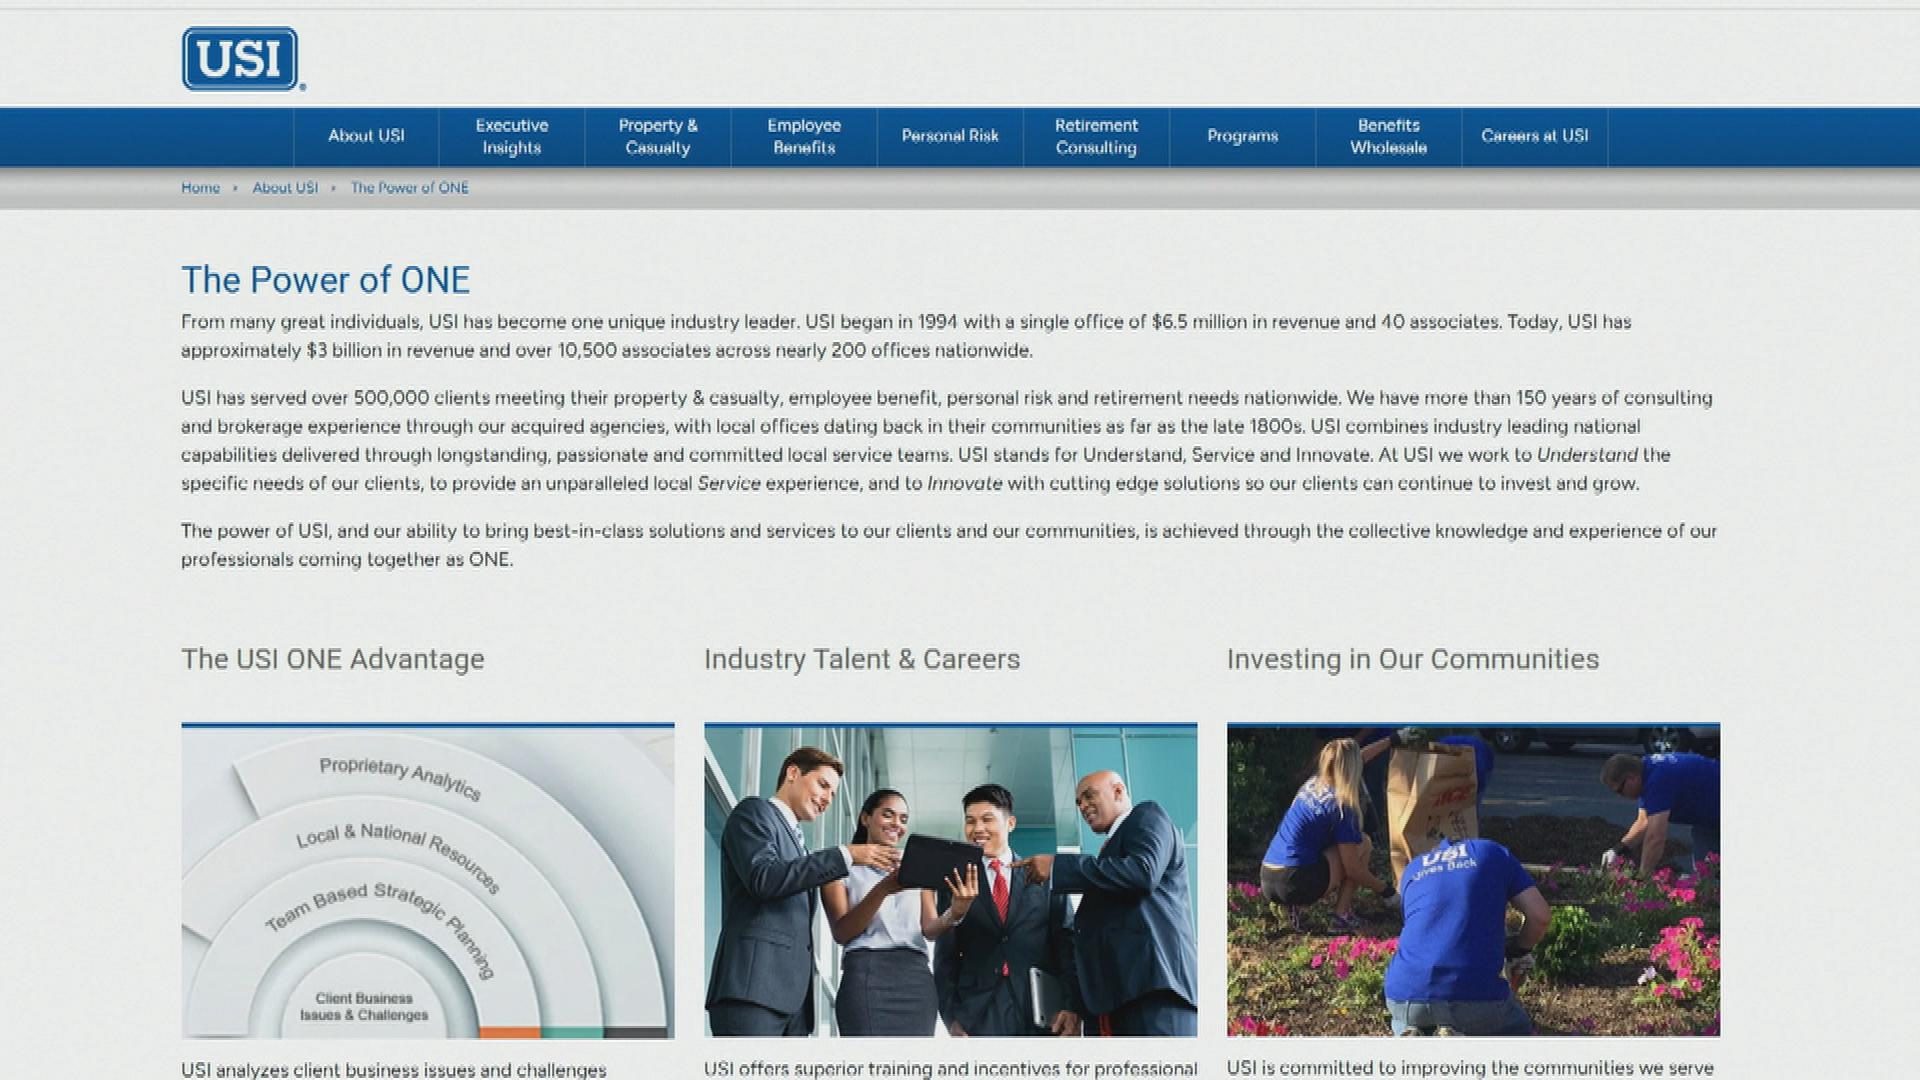Click The Power of ONE breadcrumb
Screen dimensions: 1920x1080
(x=409, y=188)
